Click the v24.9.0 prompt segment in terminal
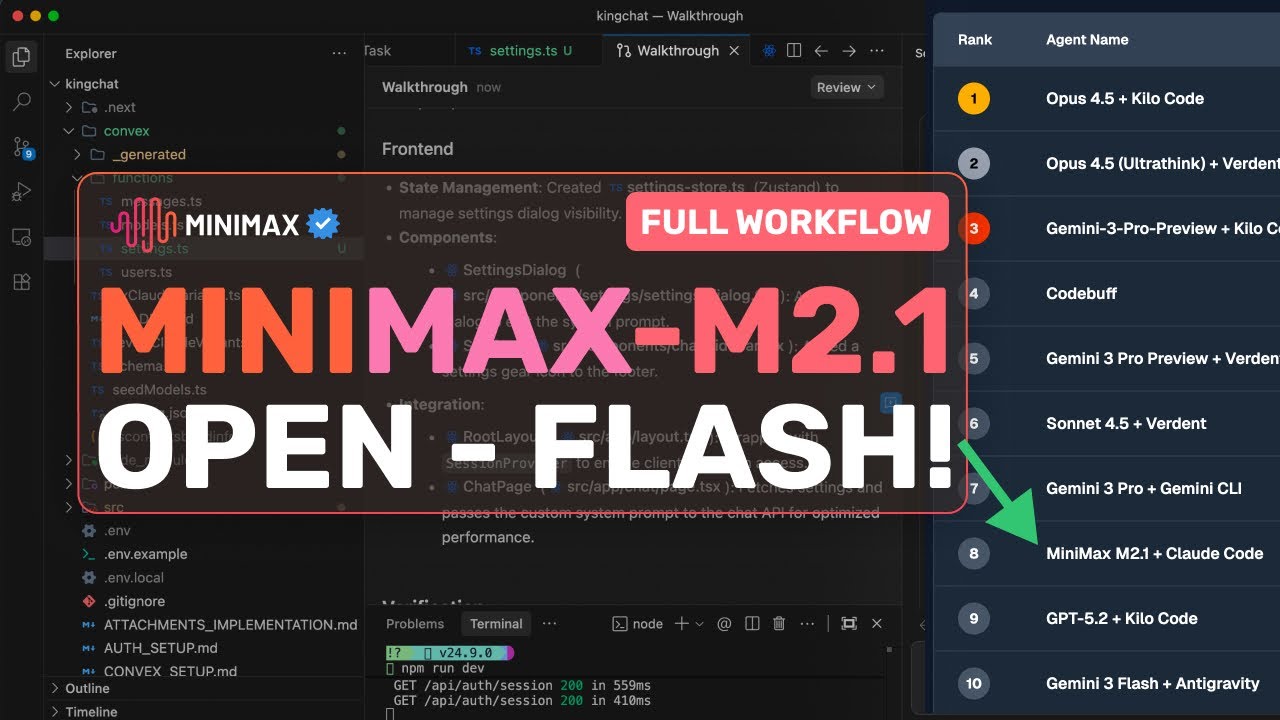Image resolution: width=1280 pixels, height=720 pixels. (465, 652)
